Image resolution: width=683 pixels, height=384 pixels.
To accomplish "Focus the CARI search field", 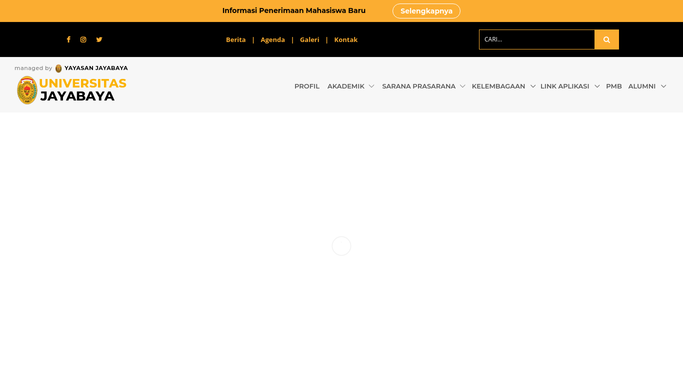I will [537, 40].
